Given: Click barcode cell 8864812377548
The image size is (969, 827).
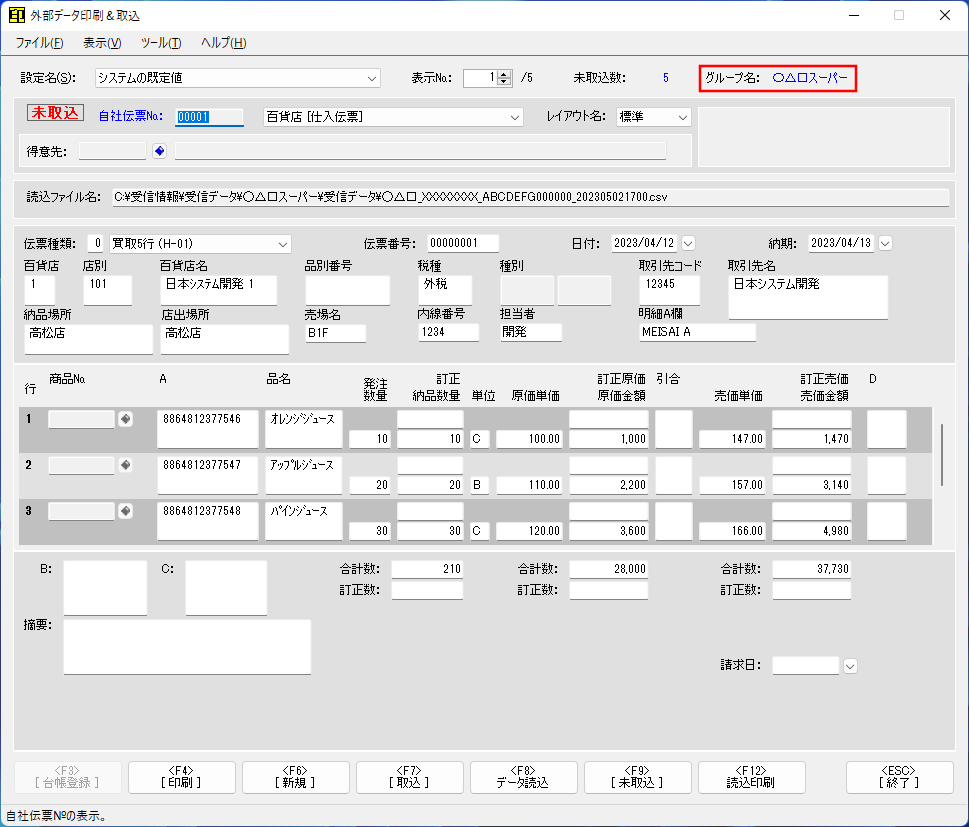Looking at the screenshot, I should pyautogui.click(x=208, y=521).
